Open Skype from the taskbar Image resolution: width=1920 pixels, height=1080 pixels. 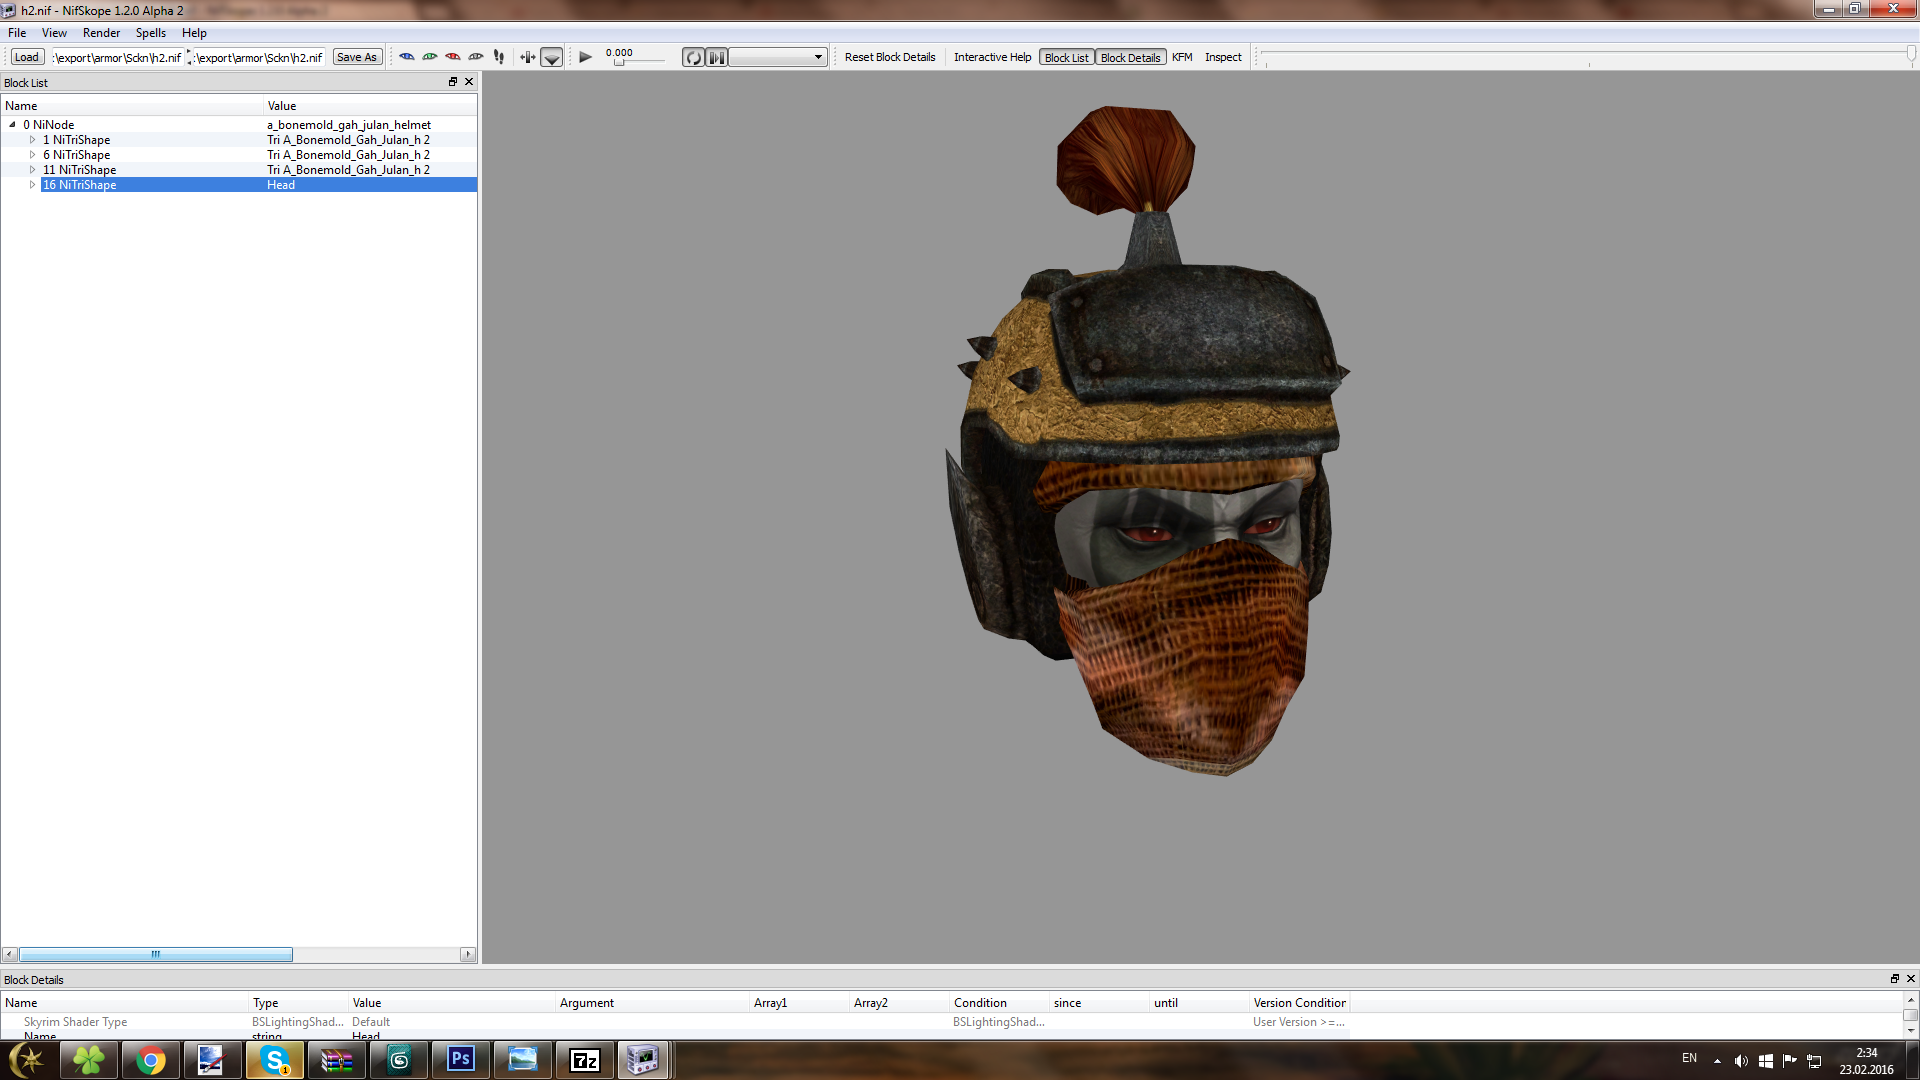click(274, 1060)
